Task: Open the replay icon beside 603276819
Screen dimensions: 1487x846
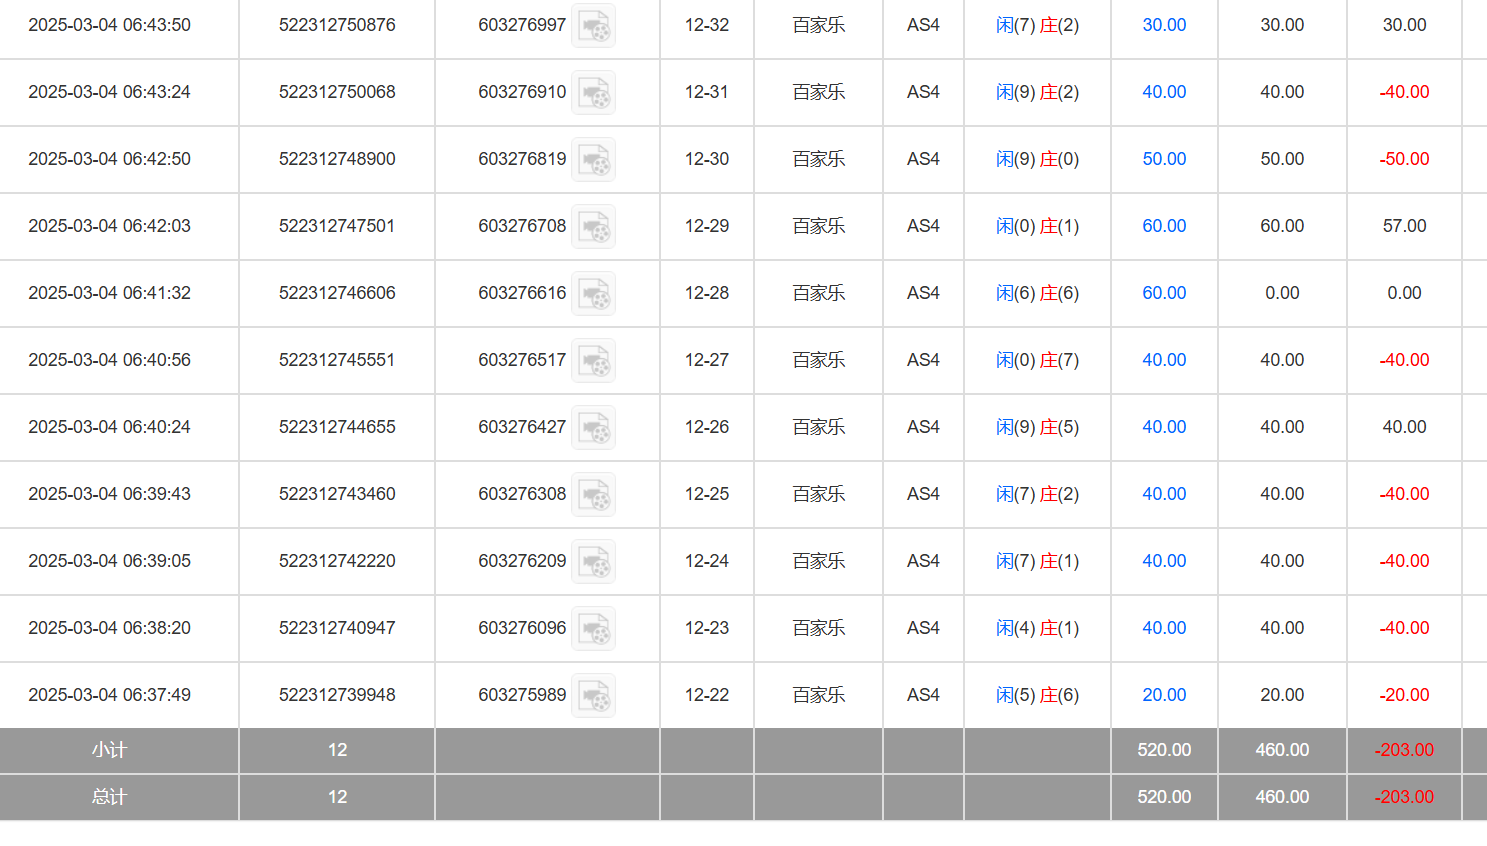Action: click(594, 160)
